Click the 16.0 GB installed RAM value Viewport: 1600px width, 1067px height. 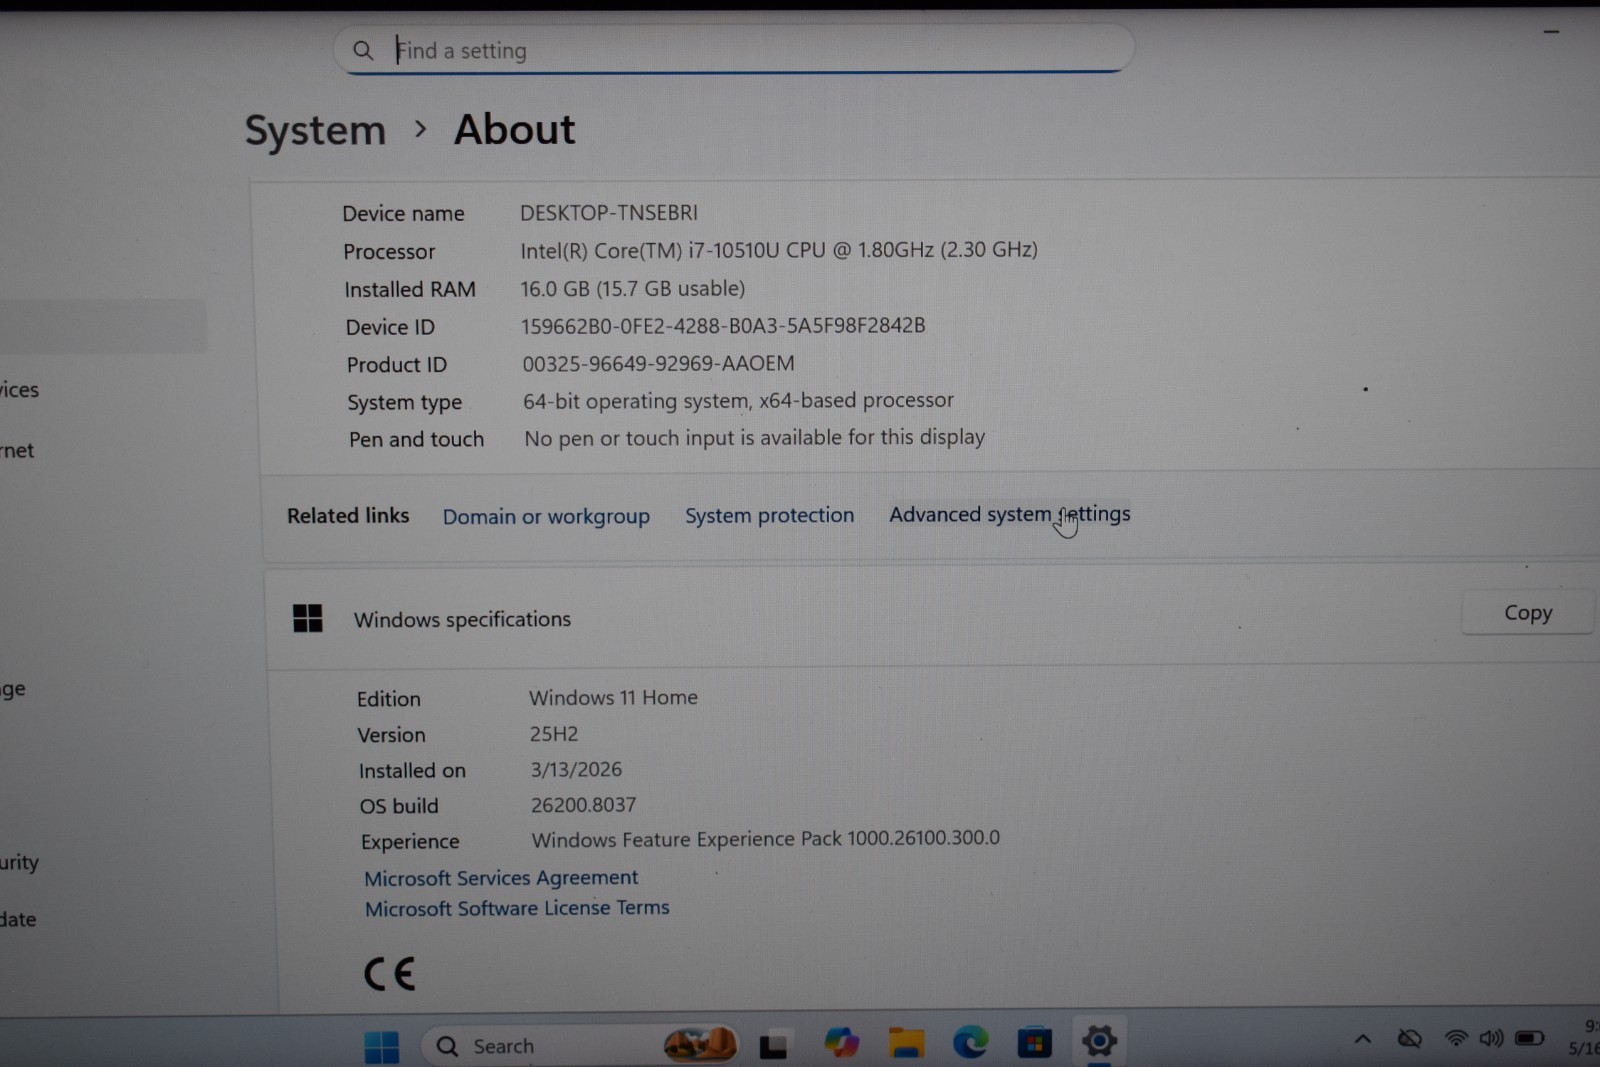click(x=633, y=288)
